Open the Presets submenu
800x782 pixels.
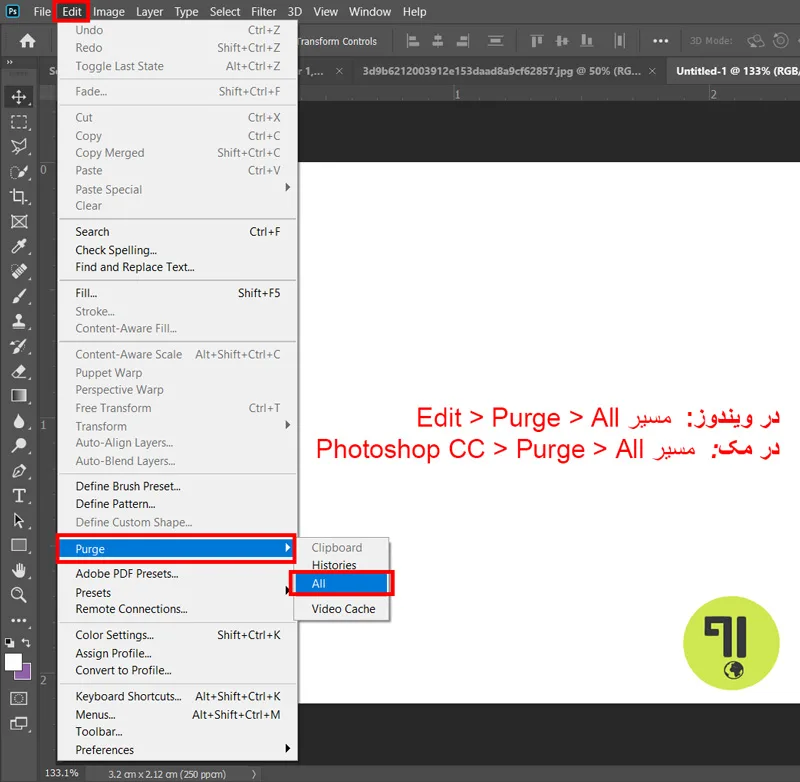[177, 592]
